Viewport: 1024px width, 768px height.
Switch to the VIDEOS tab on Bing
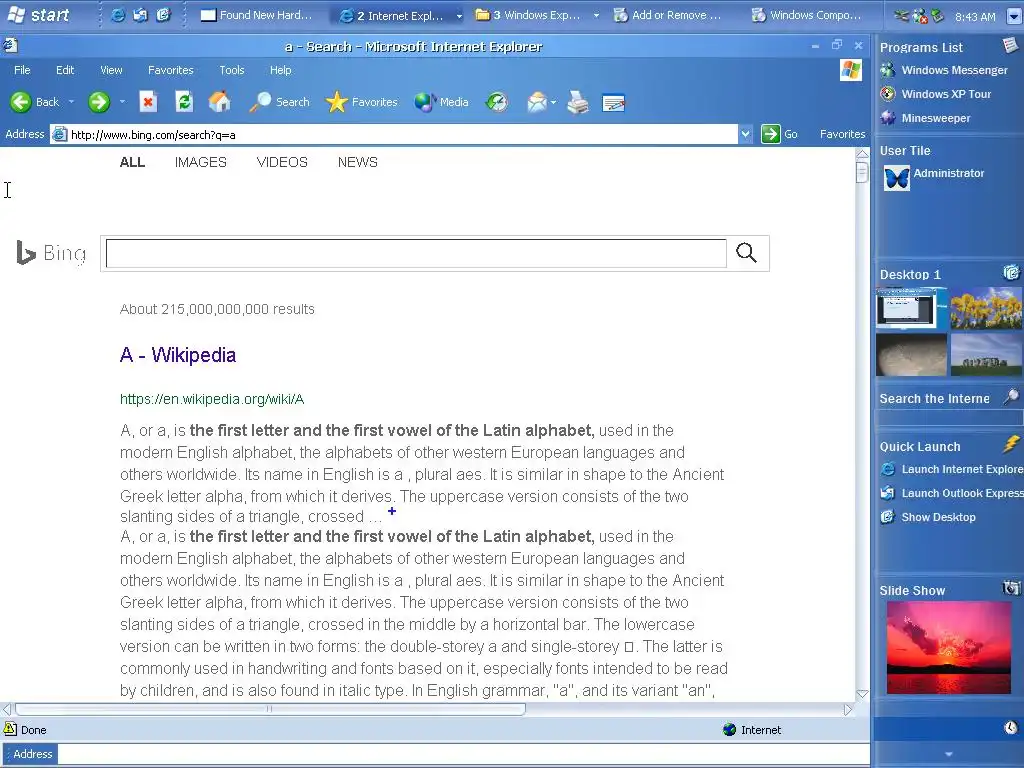pos(282,162)
